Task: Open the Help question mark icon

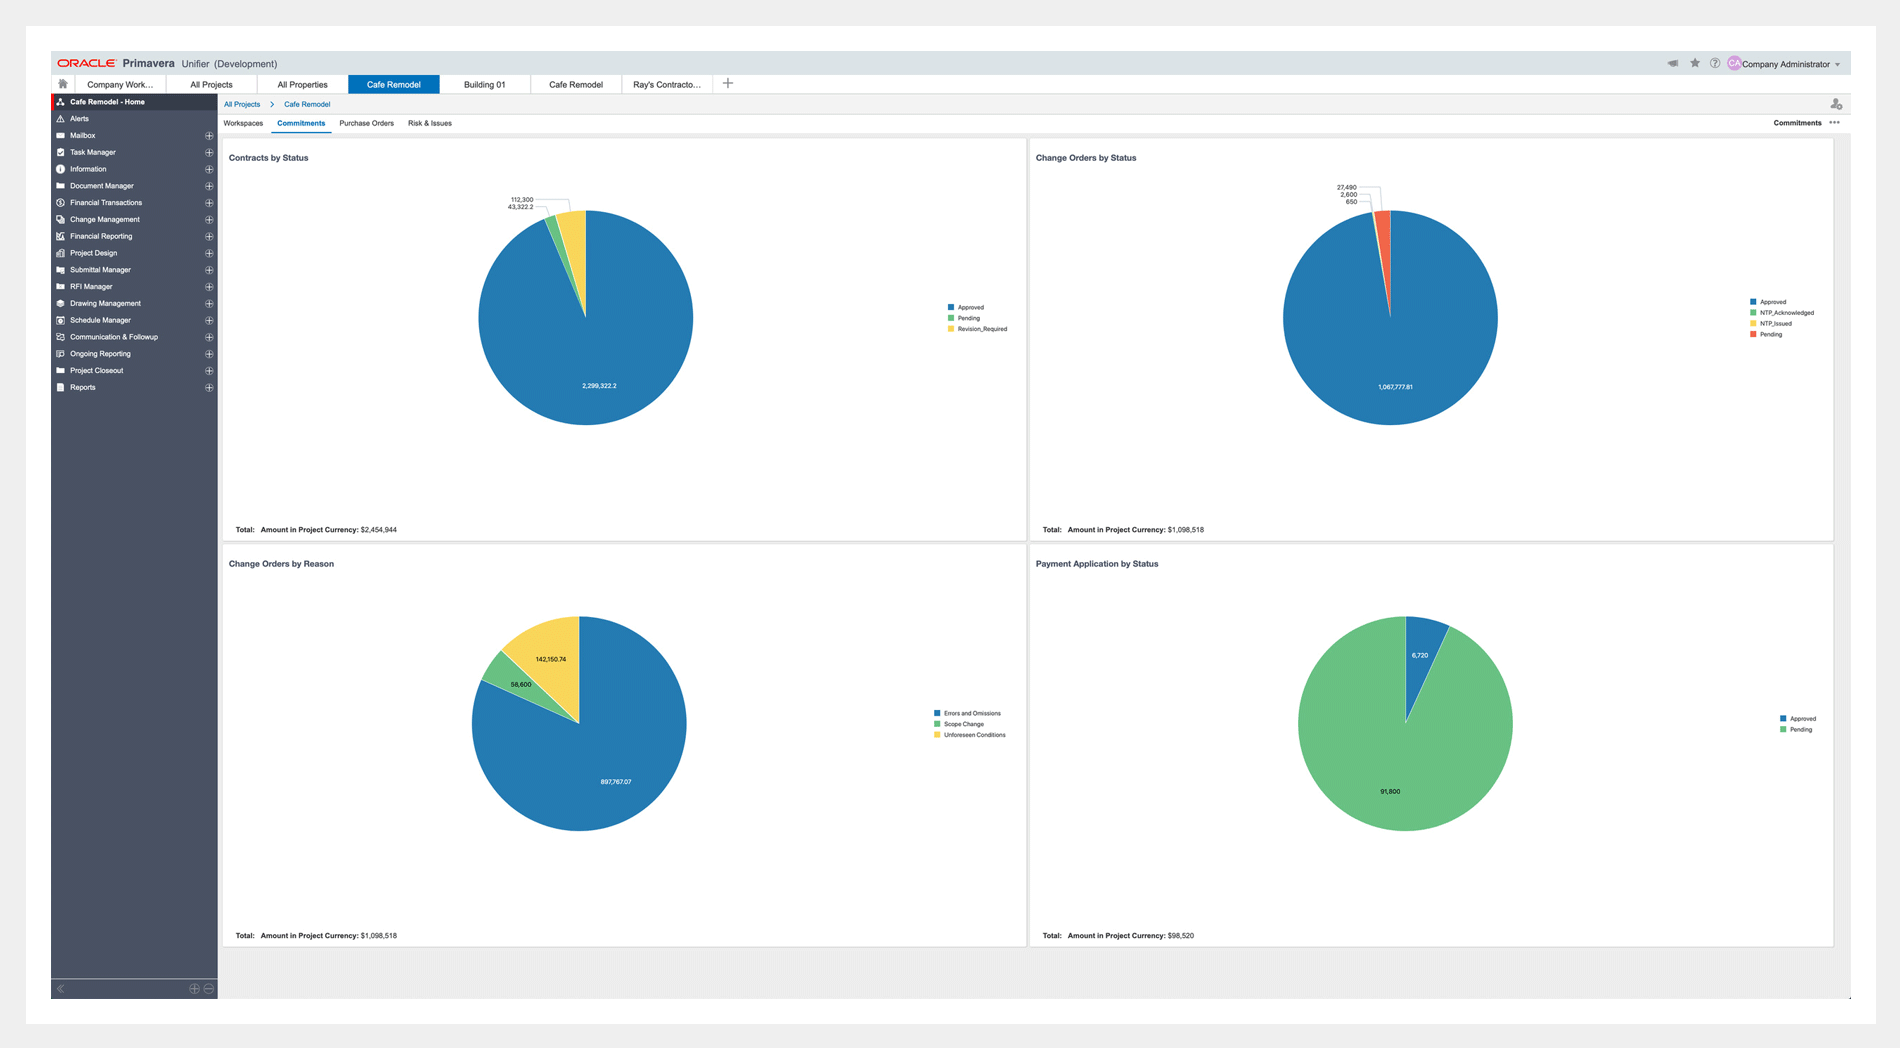Action: (x=1715, y=62)
